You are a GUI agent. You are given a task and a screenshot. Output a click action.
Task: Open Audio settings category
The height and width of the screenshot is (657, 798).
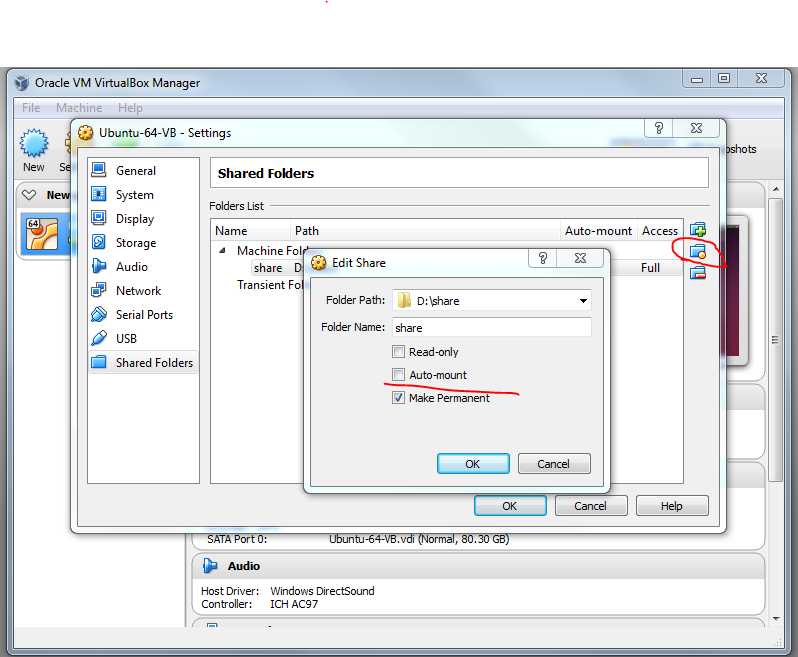pyautogui.click(x=143, y=266)
